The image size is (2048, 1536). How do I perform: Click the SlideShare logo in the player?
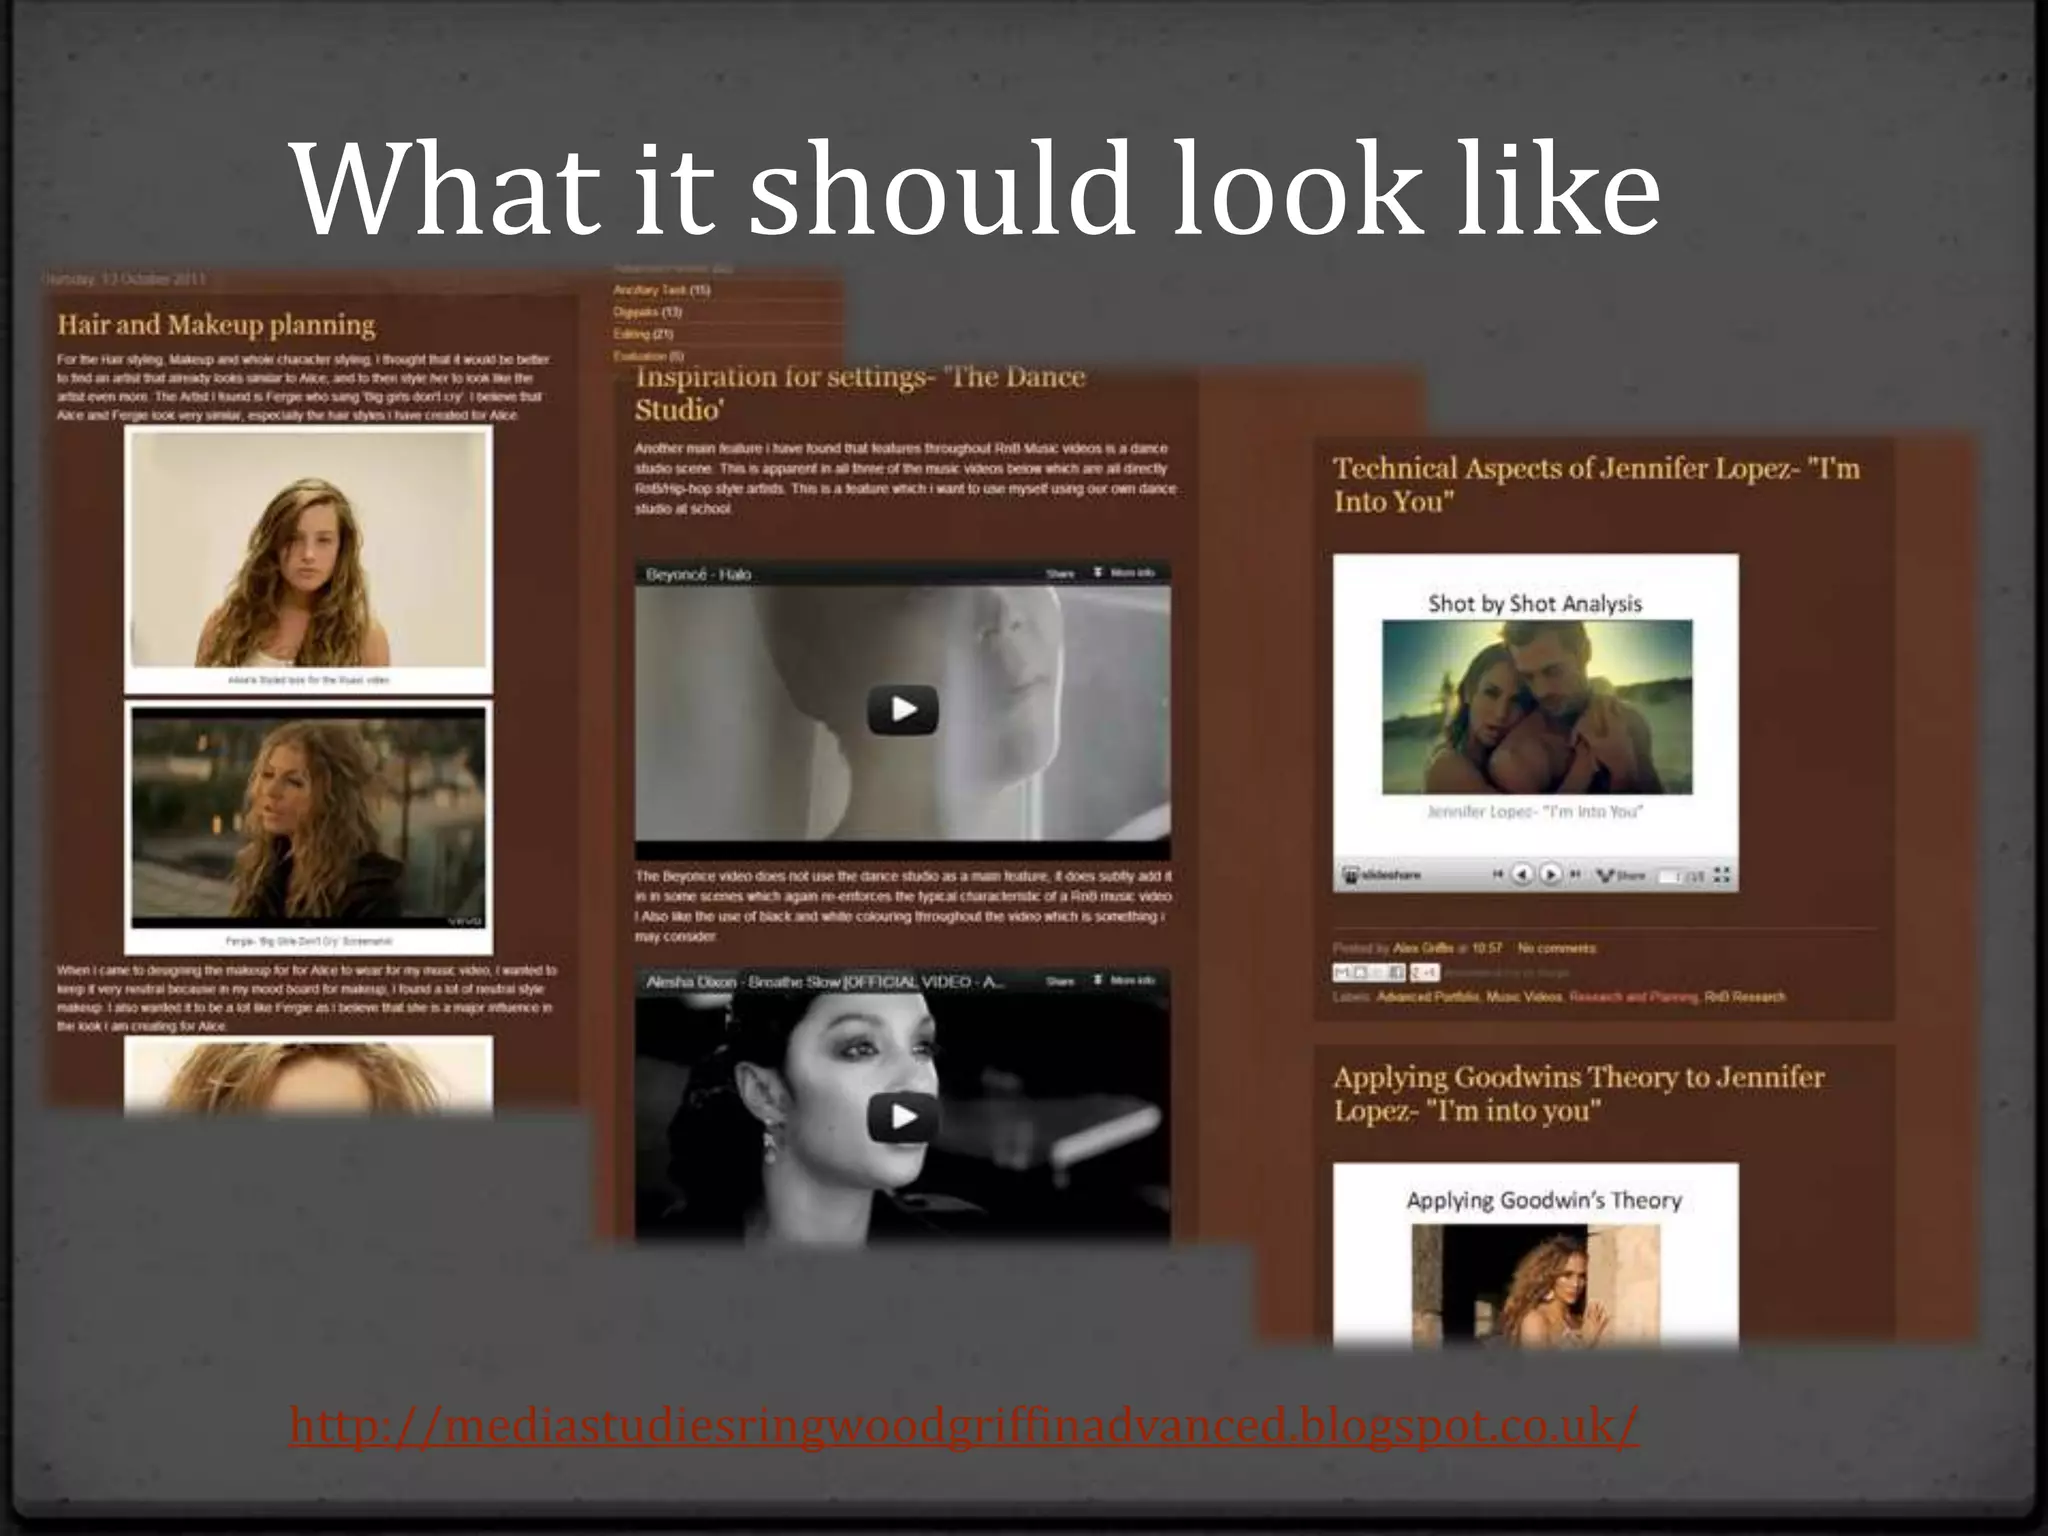pyautogui.click(x=1381, y=875)
